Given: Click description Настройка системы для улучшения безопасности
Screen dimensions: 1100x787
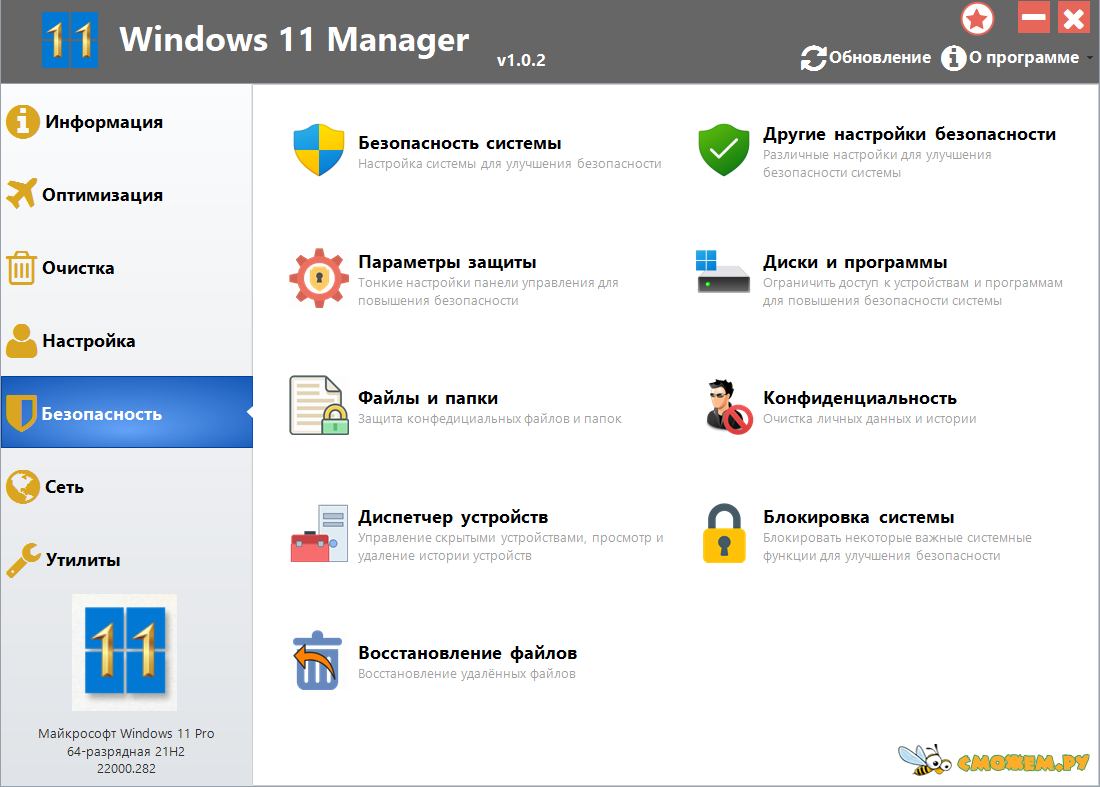Looking at the screenshot, I should (509, 163).
